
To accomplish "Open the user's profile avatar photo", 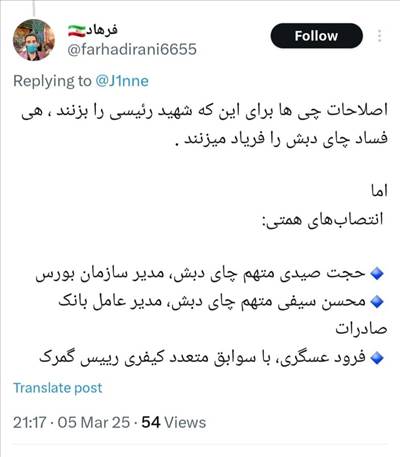I will click(x=34, y=40).
